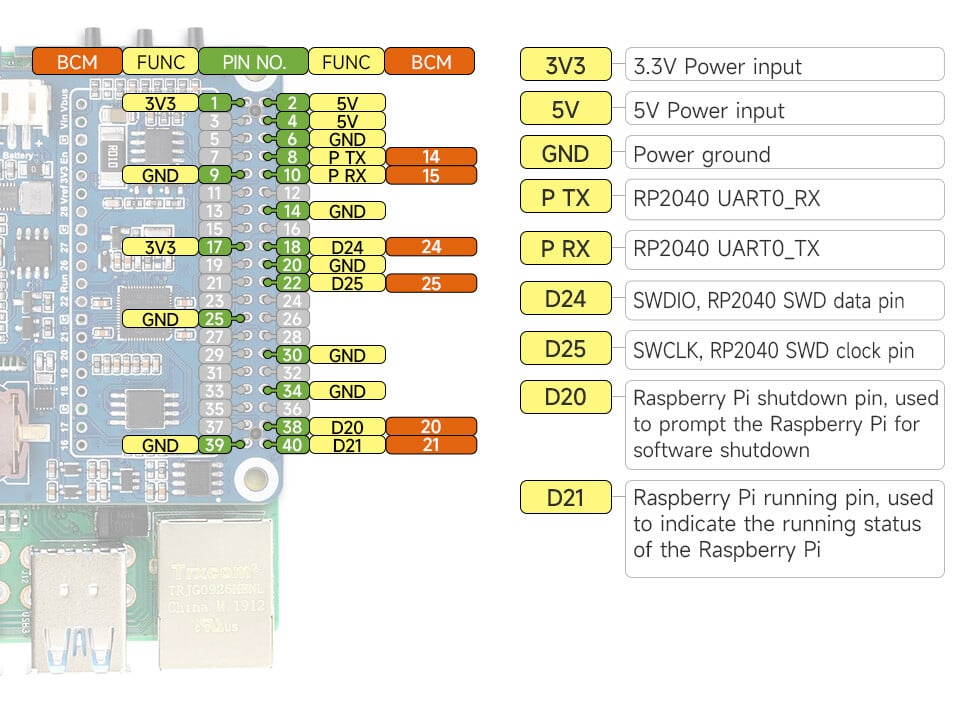Screen dimensions: 960x720
Task: Select the P TX label beside pin 8
Action: click(347, 157)
